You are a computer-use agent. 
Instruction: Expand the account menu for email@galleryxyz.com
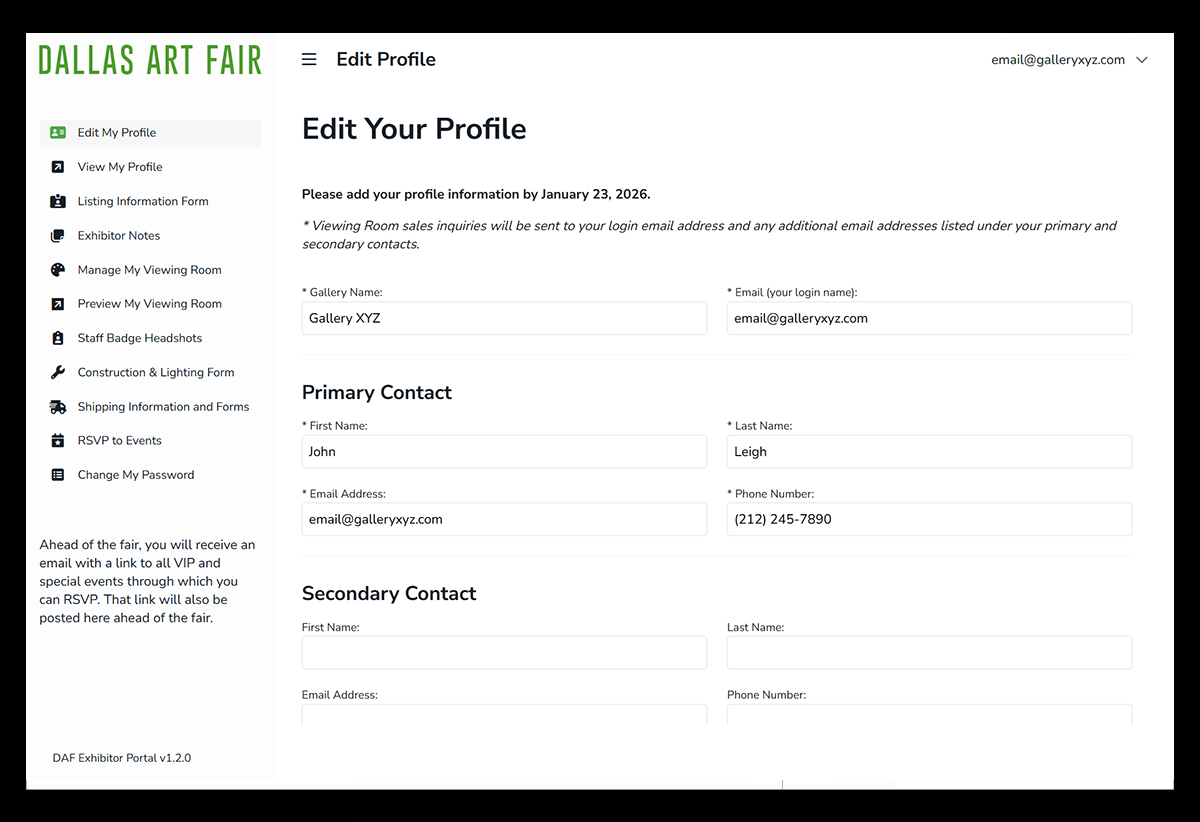(x=1069, y=59)
